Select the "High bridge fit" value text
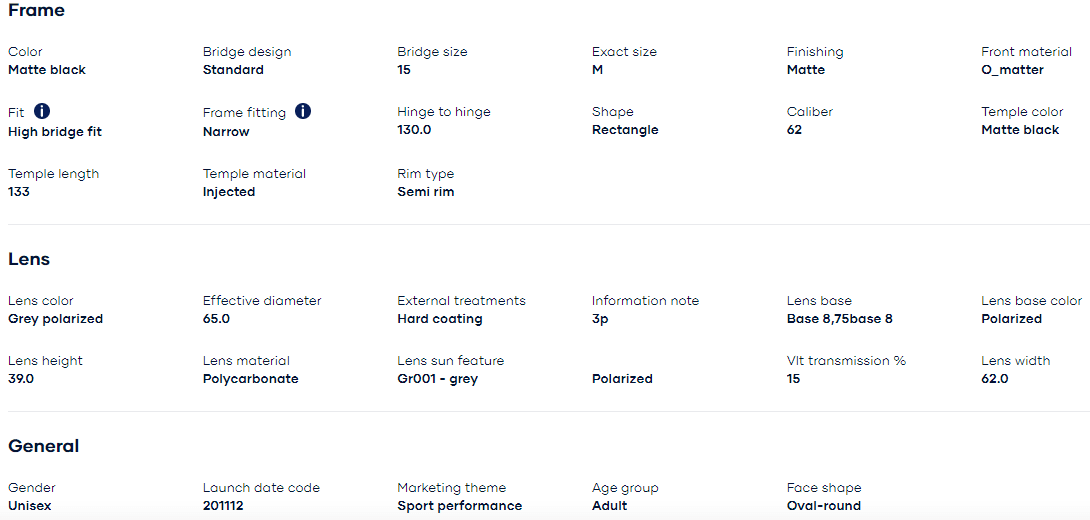The width and height of the screenshot is (1090, 520). pyautogui.click(x=55, y=131)
